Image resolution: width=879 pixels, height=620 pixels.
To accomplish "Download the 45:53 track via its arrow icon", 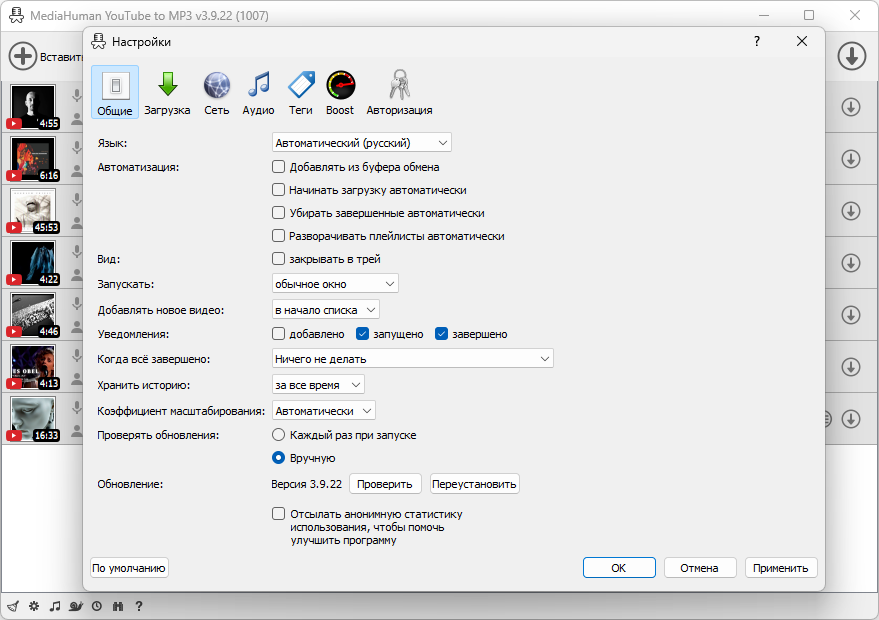I will (851, 211).
